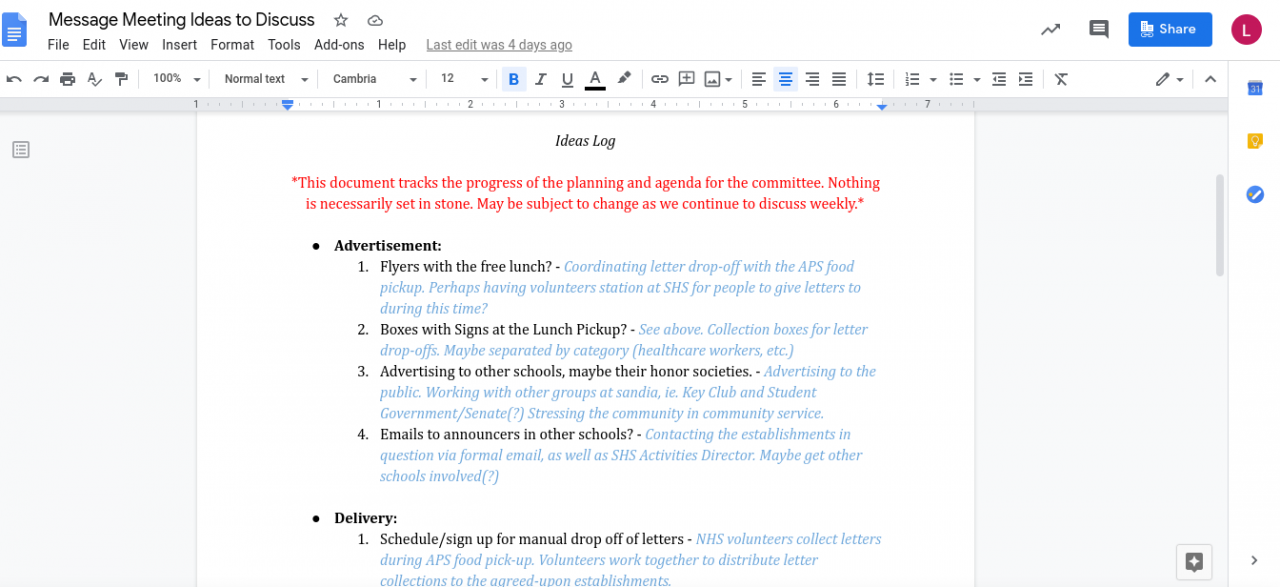Open the font size dropdown
The width and height of the screenshot is (1280, 587).
pyautogui.click(x=464, y=79)
